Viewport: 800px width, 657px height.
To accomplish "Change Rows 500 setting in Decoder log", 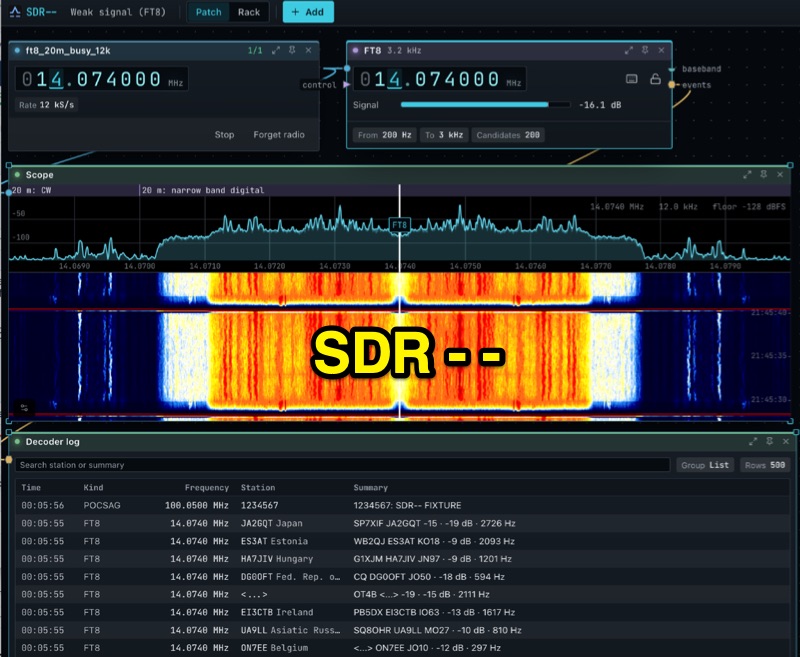I will pos(764,465).
